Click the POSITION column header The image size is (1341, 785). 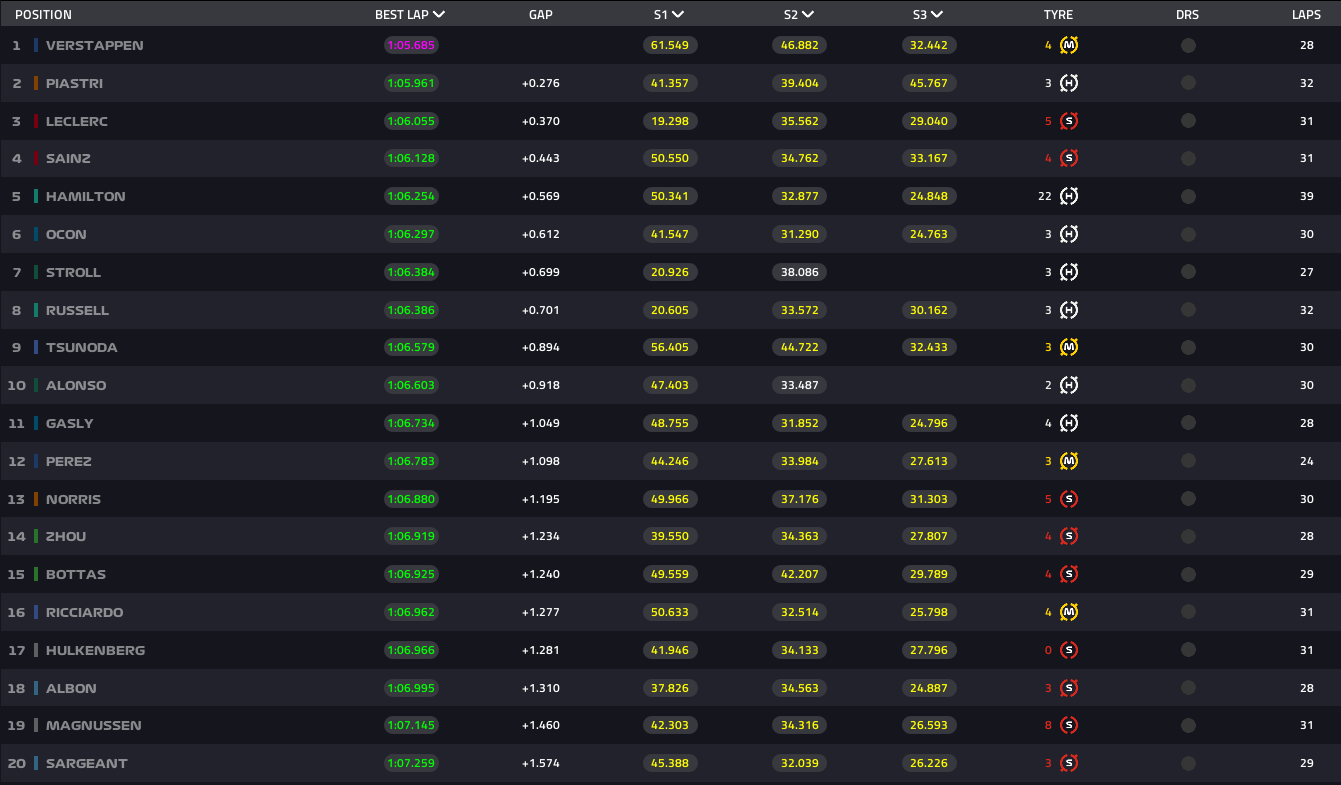click(x=43, y=14)
